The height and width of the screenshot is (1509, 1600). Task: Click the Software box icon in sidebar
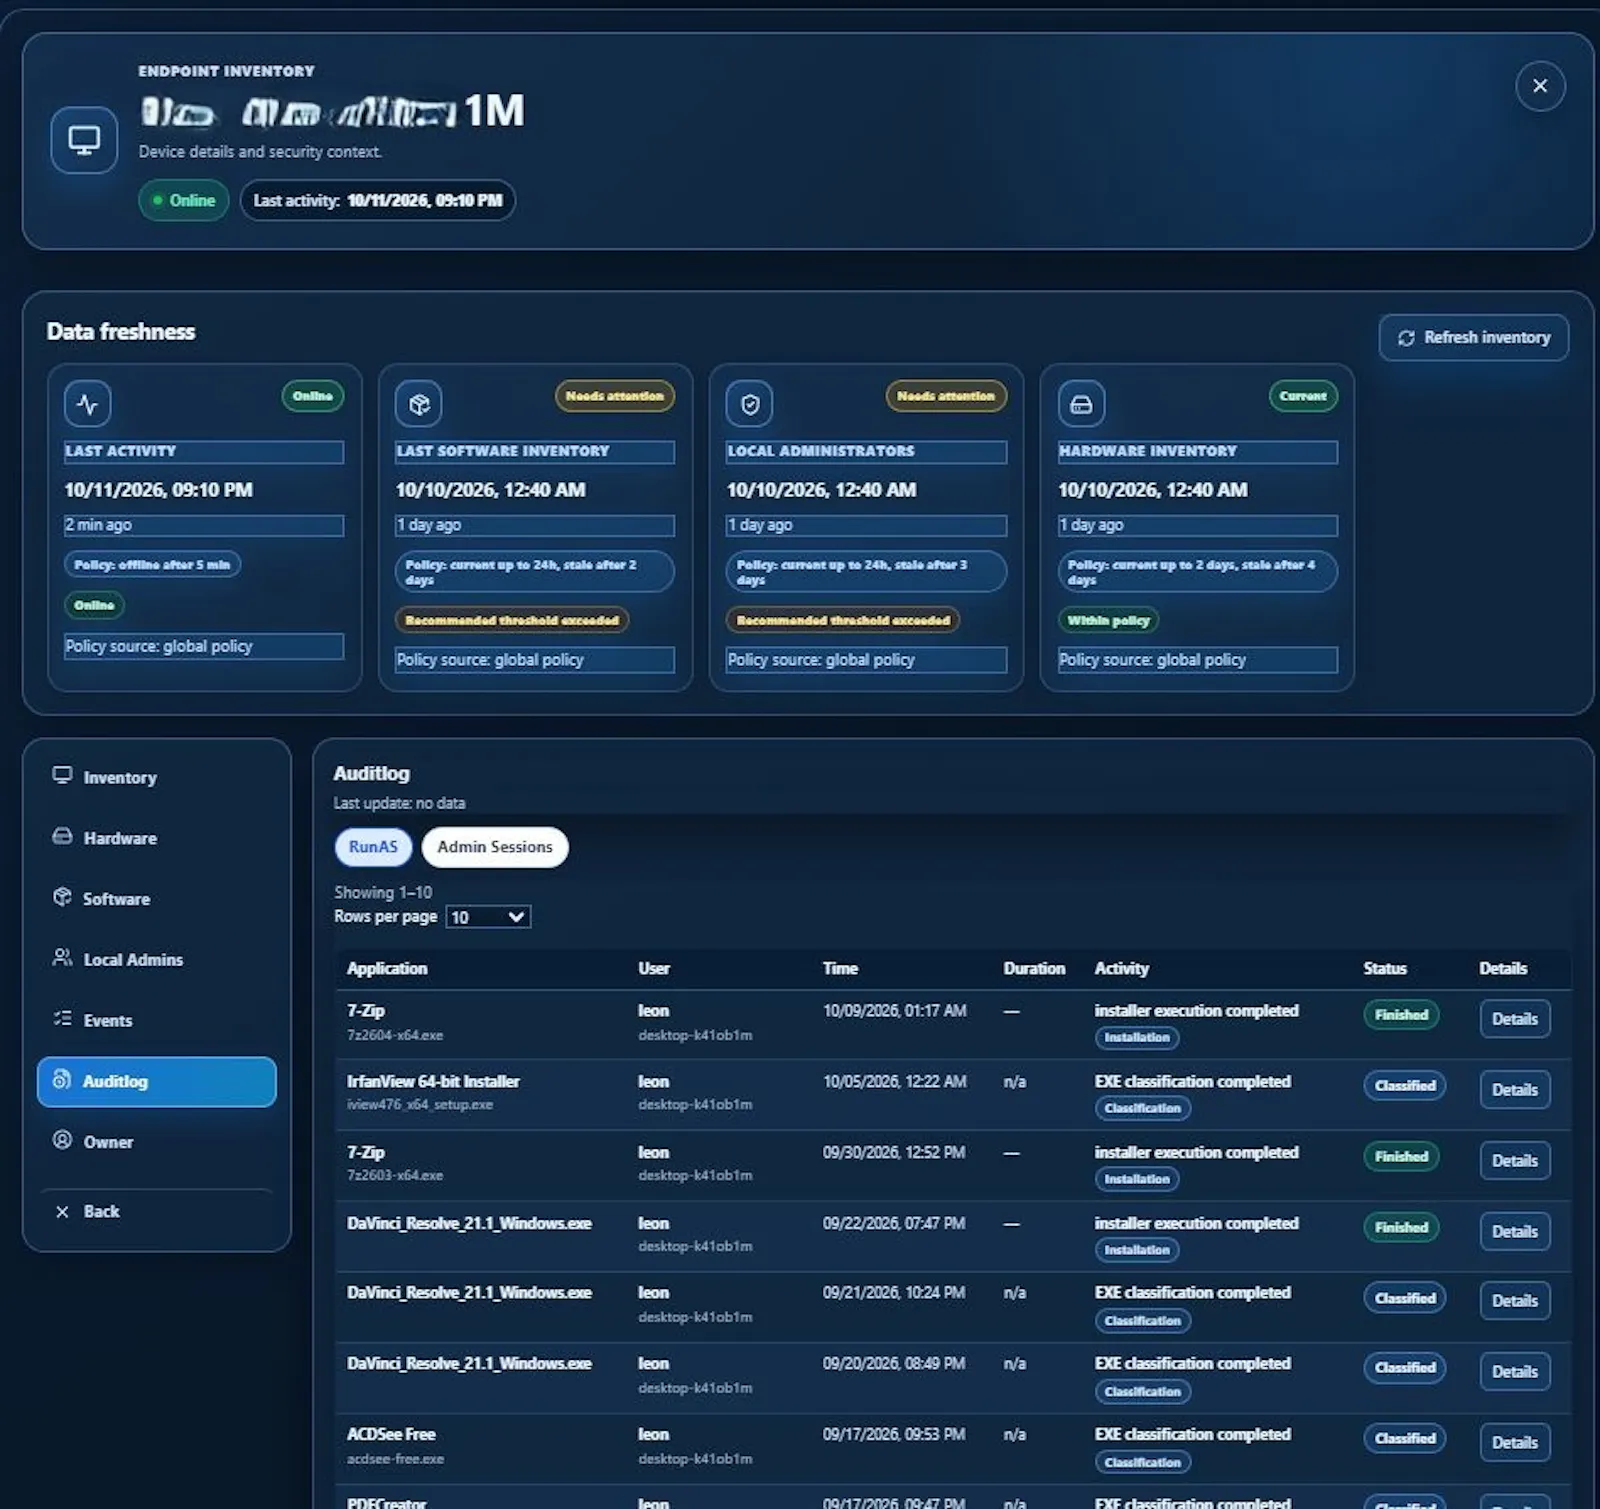[62, 897]
